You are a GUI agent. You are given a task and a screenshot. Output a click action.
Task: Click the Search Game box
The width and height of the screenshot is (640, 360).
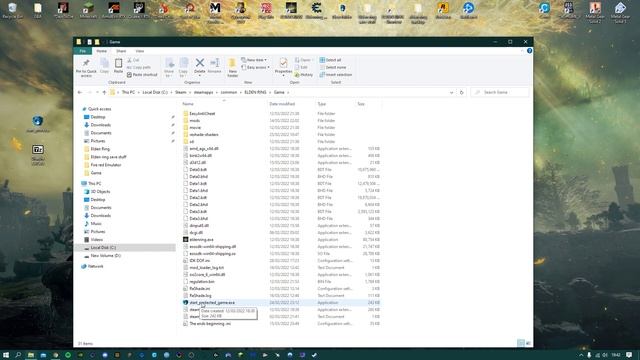(500, 93)
